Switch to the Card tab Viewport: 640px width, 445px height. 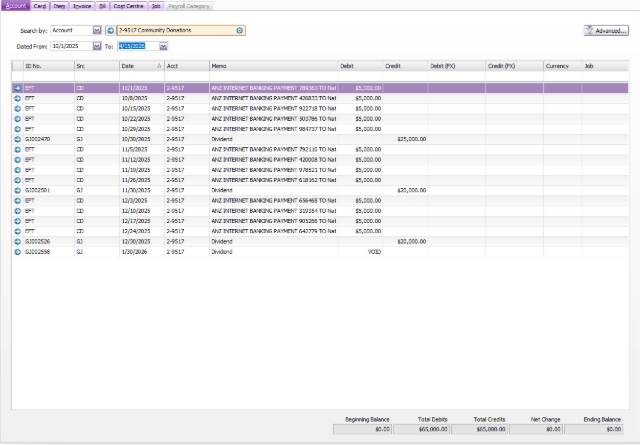[40, 6]
